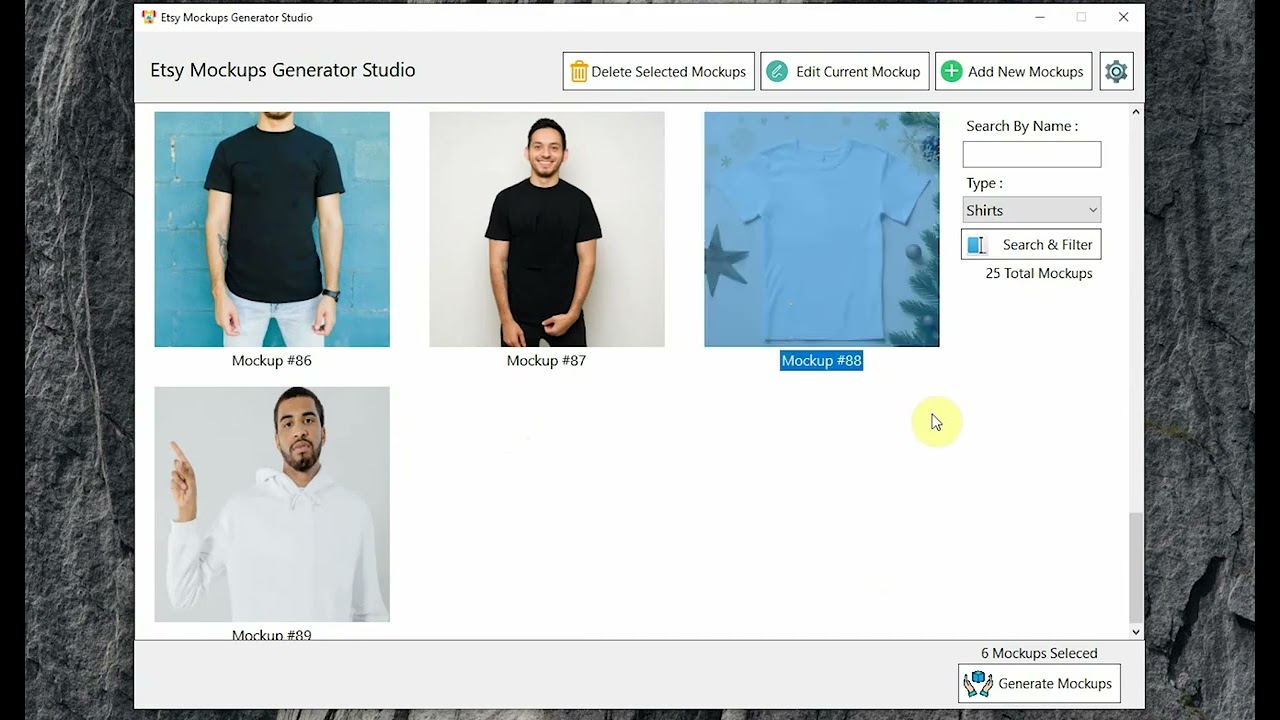Select the white hoodie Mockup #89 thumbnail
Viewport: 1280px width, 720px height.
[x=272, y=504]
